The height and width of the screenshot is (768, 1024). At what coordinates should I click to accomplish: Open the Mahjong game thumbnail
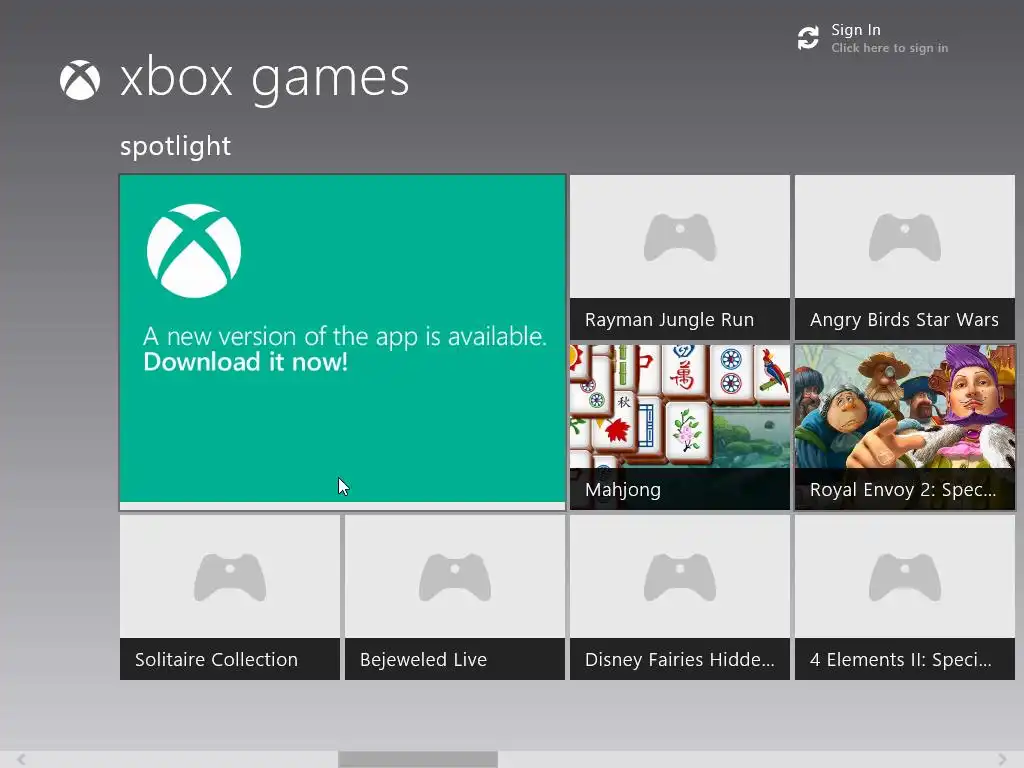[680, 427]
